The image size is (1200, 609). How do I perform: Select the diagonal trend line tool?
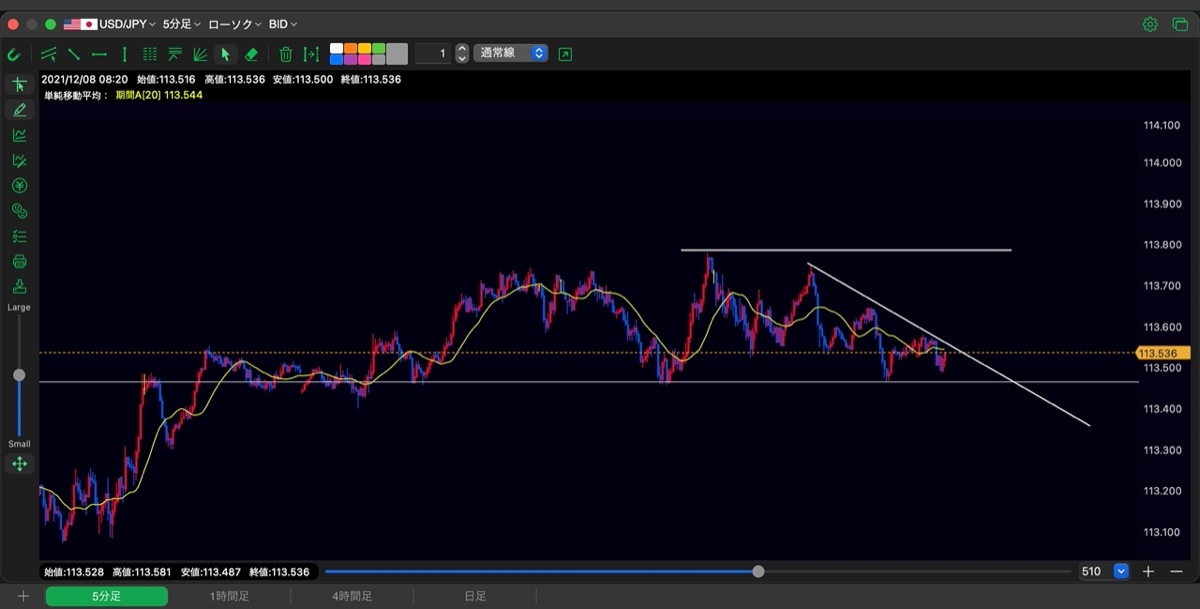tap(74, 54)
